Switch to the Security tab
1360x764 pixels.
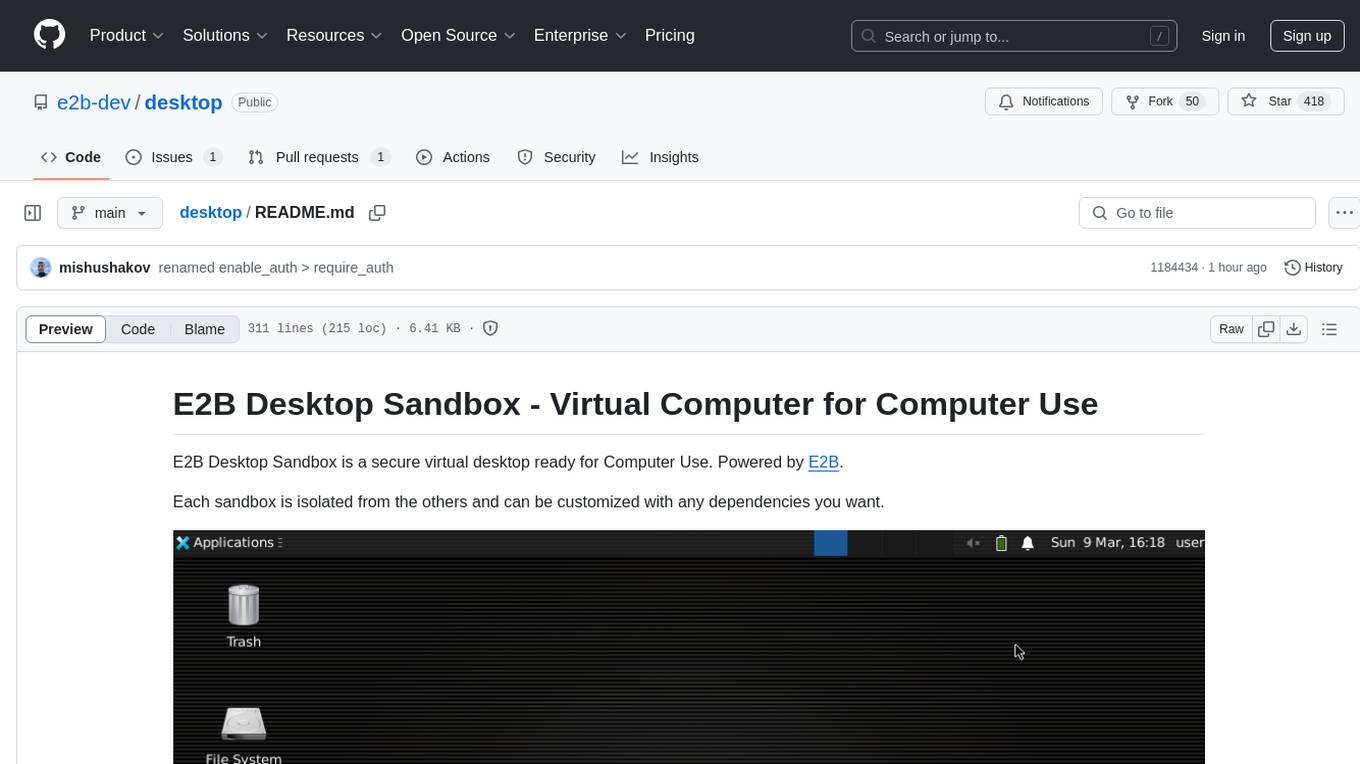pos(556,157)
